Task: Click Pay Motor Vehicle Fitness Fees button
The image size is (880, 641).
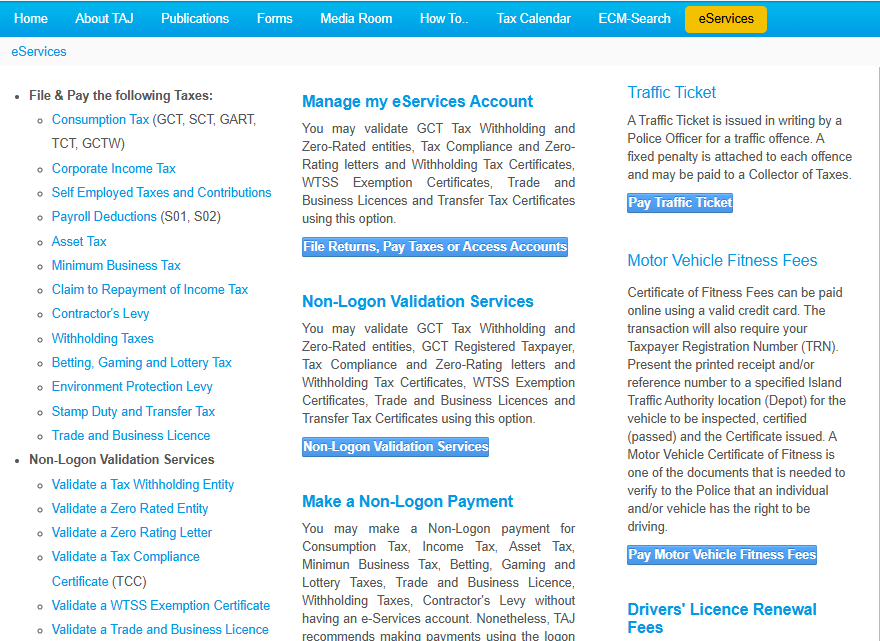Action: tap(722, 555)
